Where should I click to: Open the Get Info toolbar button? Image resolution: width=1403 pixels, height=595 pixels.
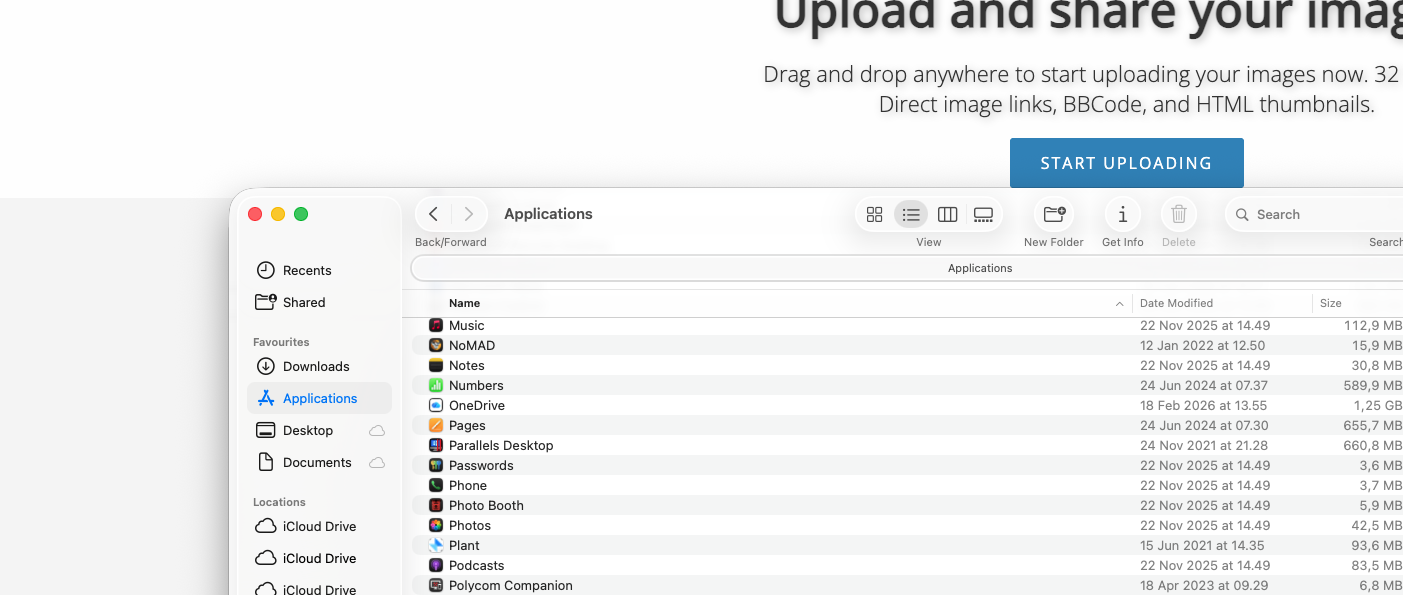(x=1123, y=214)
